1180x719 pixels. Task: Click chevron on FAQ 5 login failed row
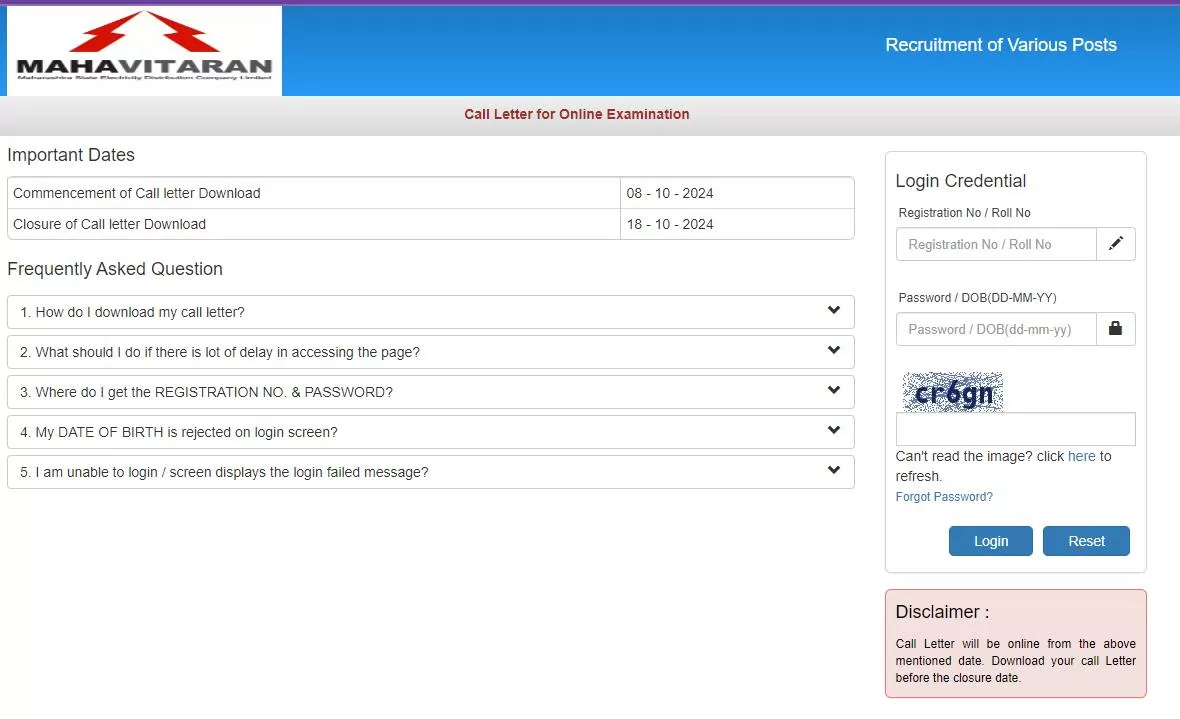coord(833,470)
